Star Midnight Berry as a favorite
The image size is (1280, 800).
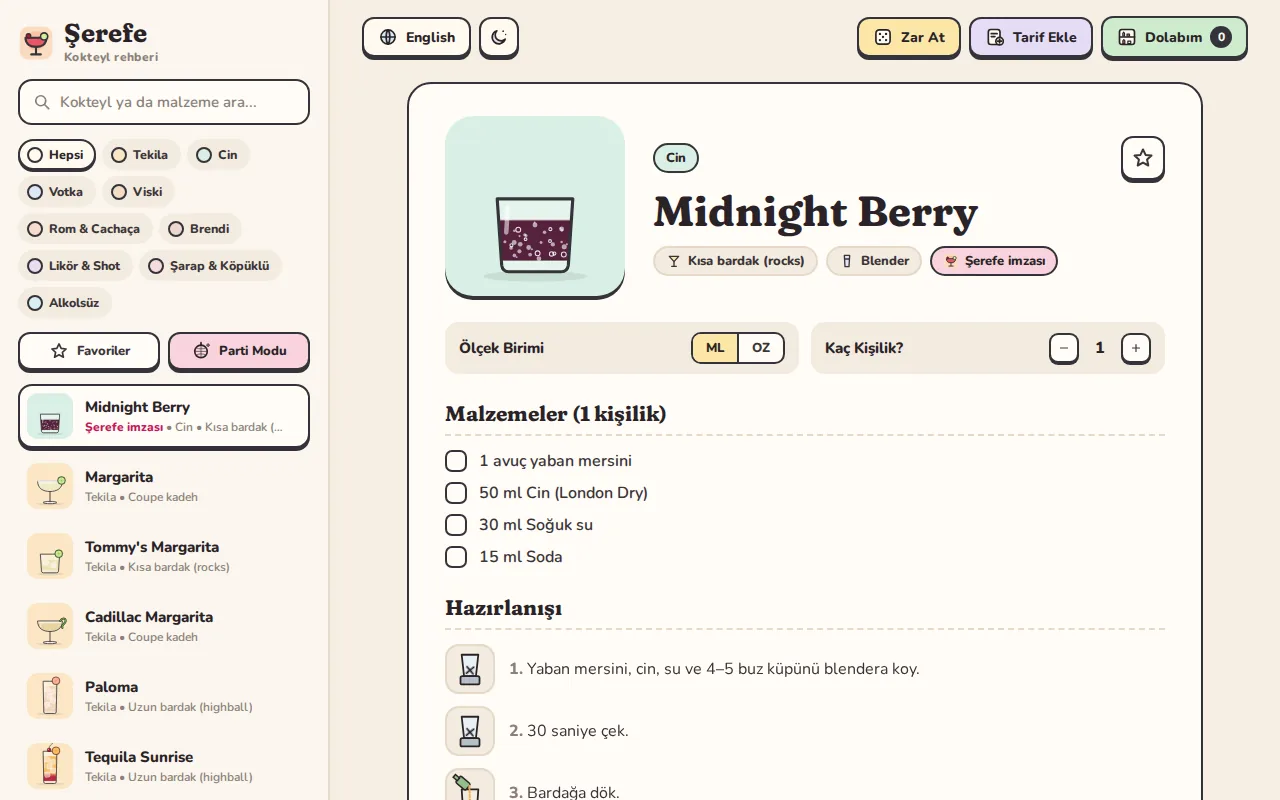(x=1143, y=158)
